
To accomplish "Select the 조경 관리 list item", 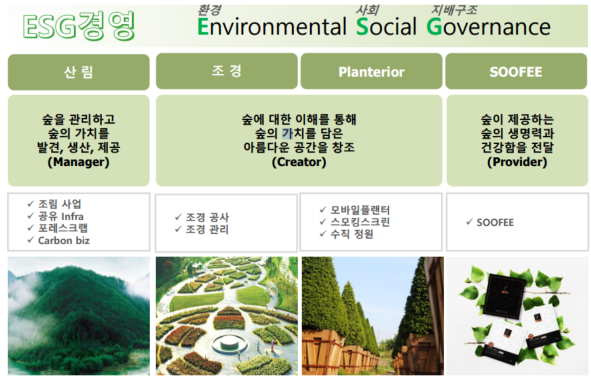I will (x=207, y=229).
